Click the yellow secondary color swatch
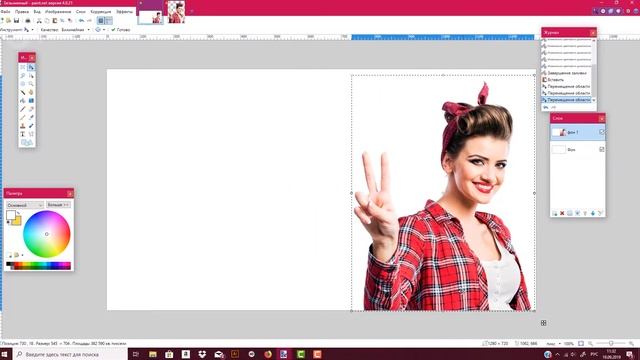The width and height of the screenshot is (640, 360). tap(17, 221)
